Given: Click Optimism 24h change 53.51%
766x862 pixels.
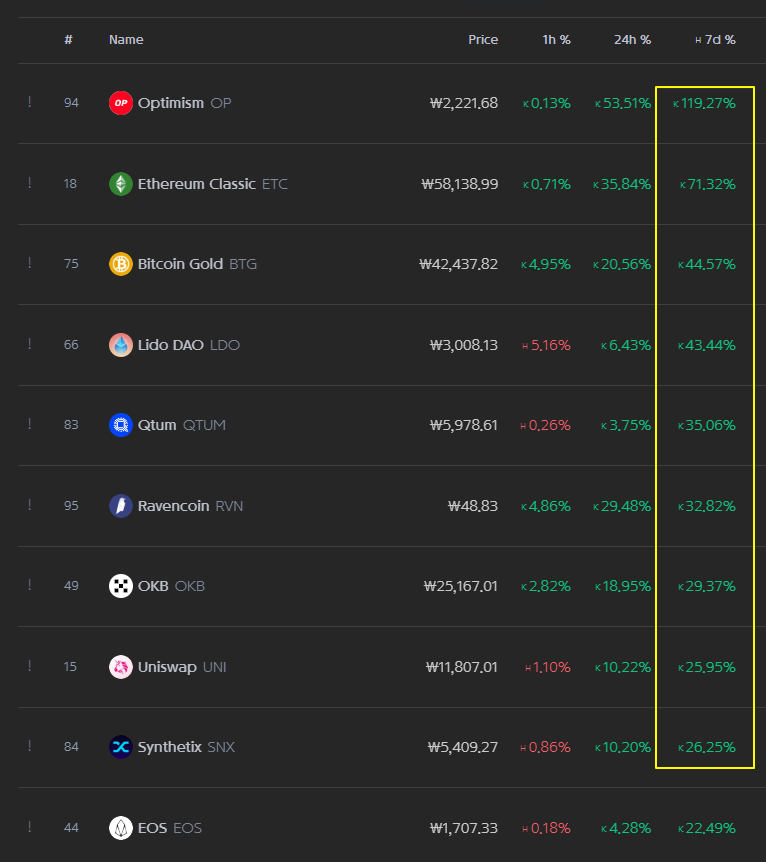Looking at the screenshot, I should 623,103.
